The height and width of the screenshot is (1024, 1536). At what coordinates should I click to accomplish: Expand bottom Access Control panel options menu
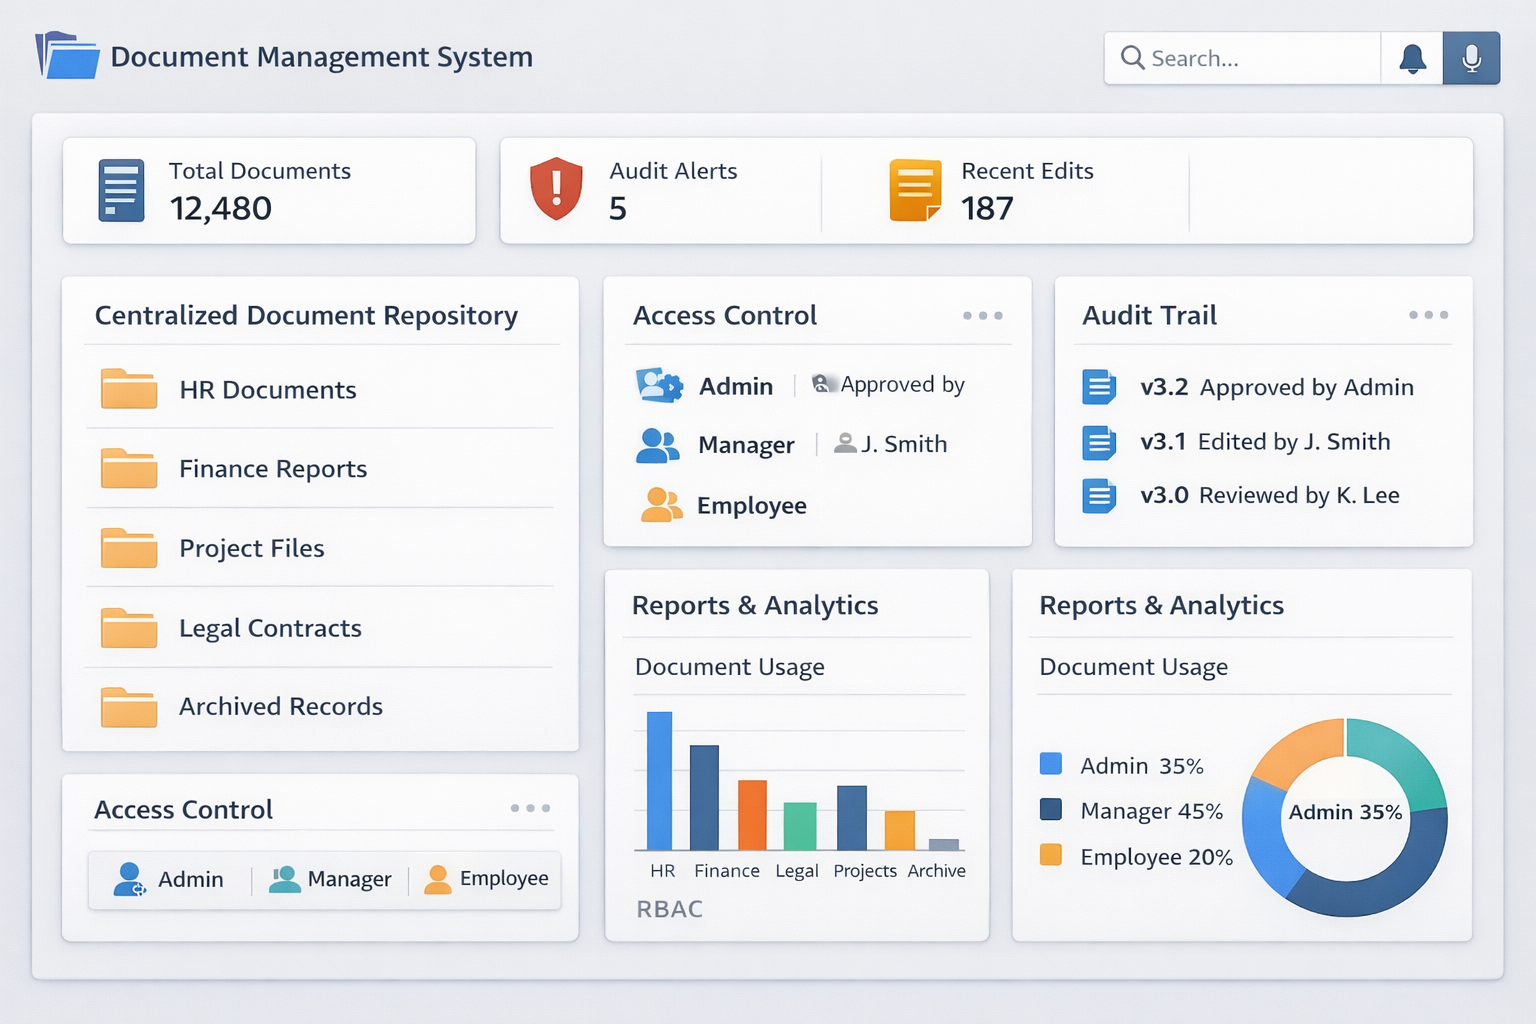click(530, 808)
